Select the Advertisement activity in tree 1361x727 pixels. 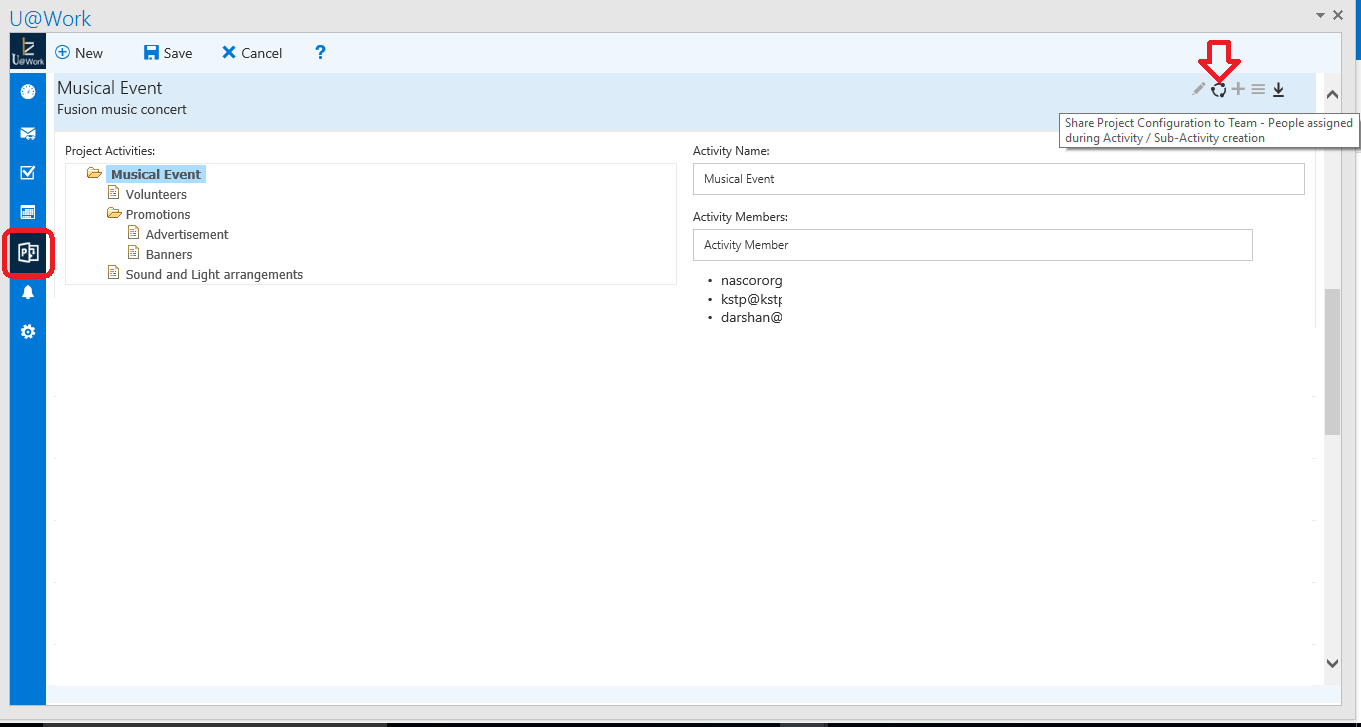coord(186,234)
